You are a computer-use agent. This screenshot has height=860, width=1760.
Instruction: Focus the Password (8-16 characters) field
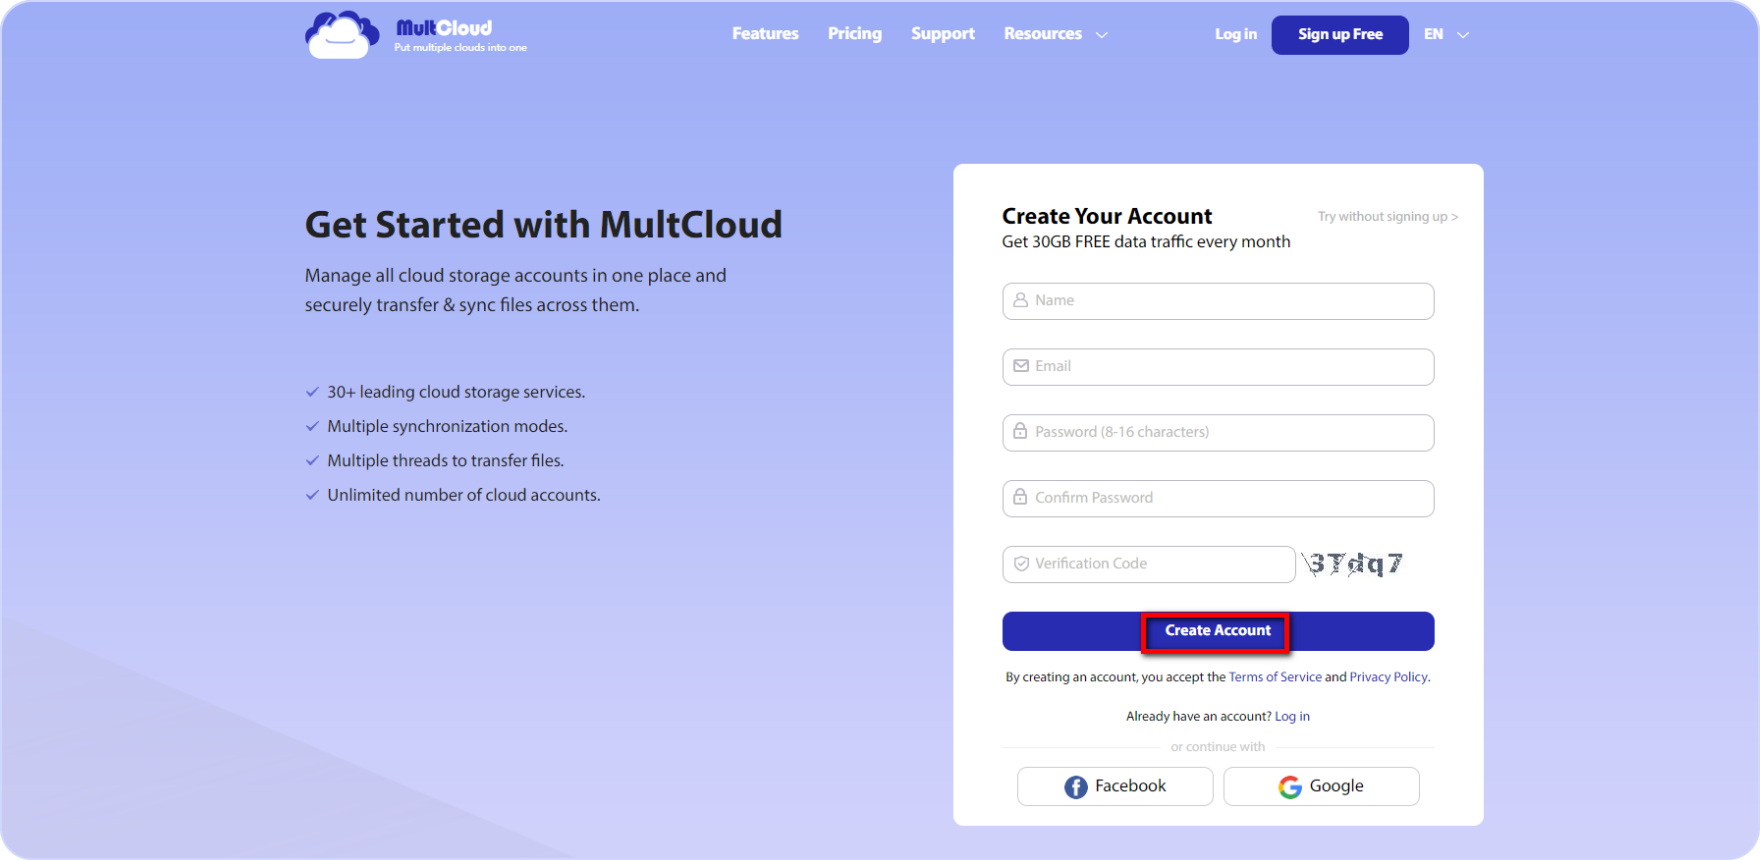(x=1218, y=433)
